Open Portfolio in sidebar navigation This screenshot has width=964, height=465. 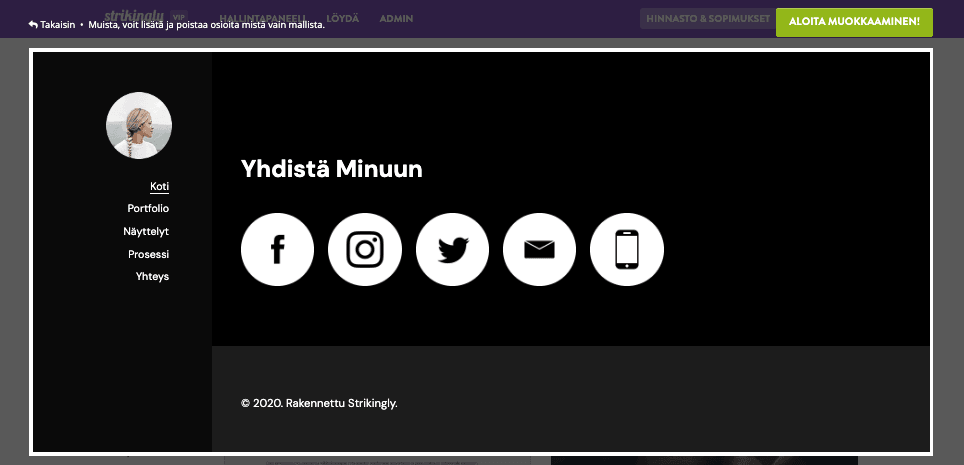(x=148, y=209)
